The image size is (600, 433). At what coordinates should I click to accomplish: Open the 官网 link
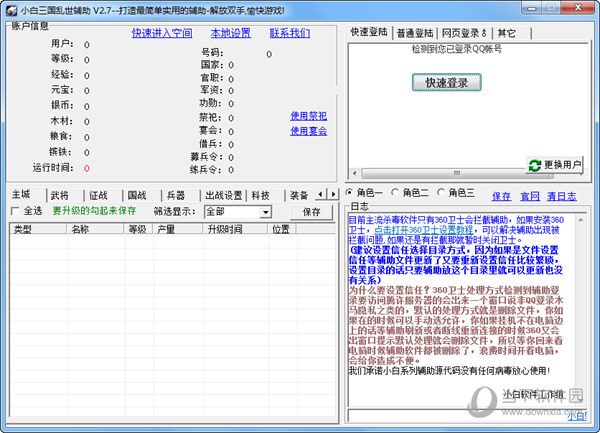point(530,197)
